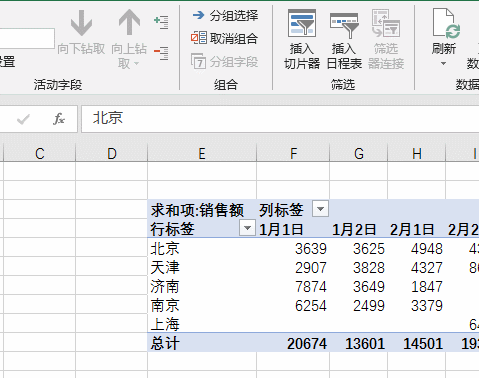Open the 刷新 dropdown arrow
This screenshot has width=479, height=378.
tap(443, 63)
